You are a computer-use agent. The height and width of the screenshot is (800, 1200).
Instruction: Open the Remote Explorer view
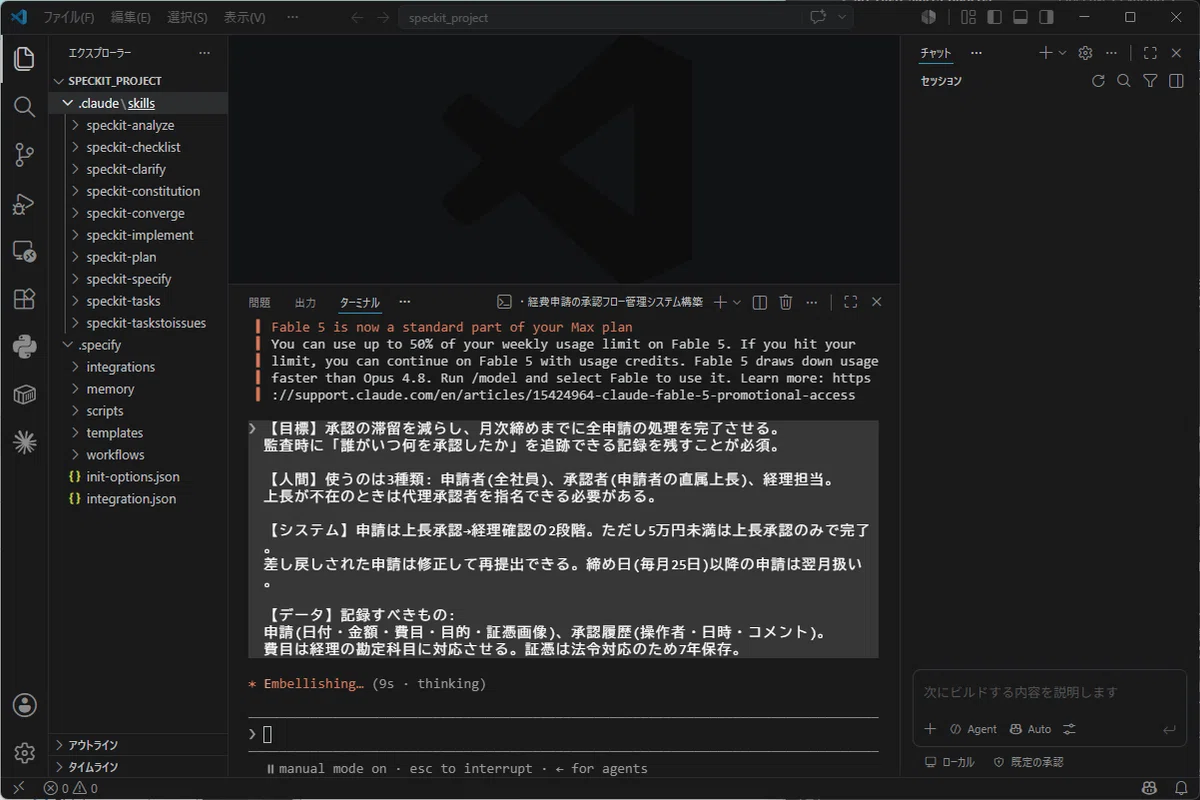(x=24, y=251)
